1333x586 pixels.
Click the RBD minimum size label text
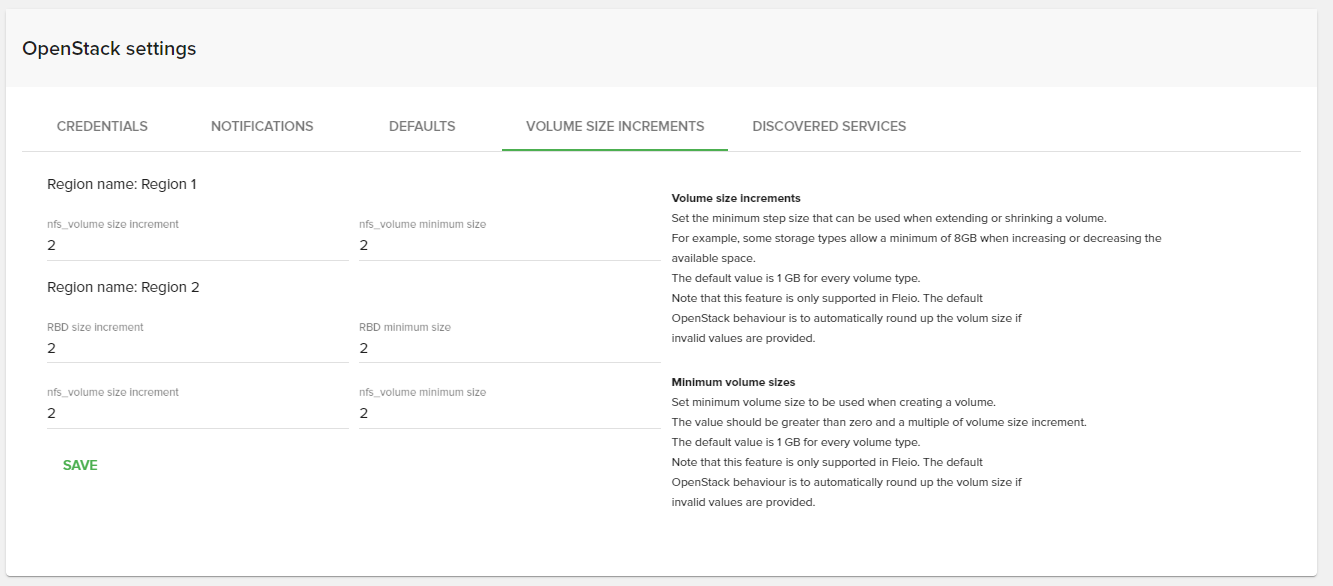[x=405, y=327]
